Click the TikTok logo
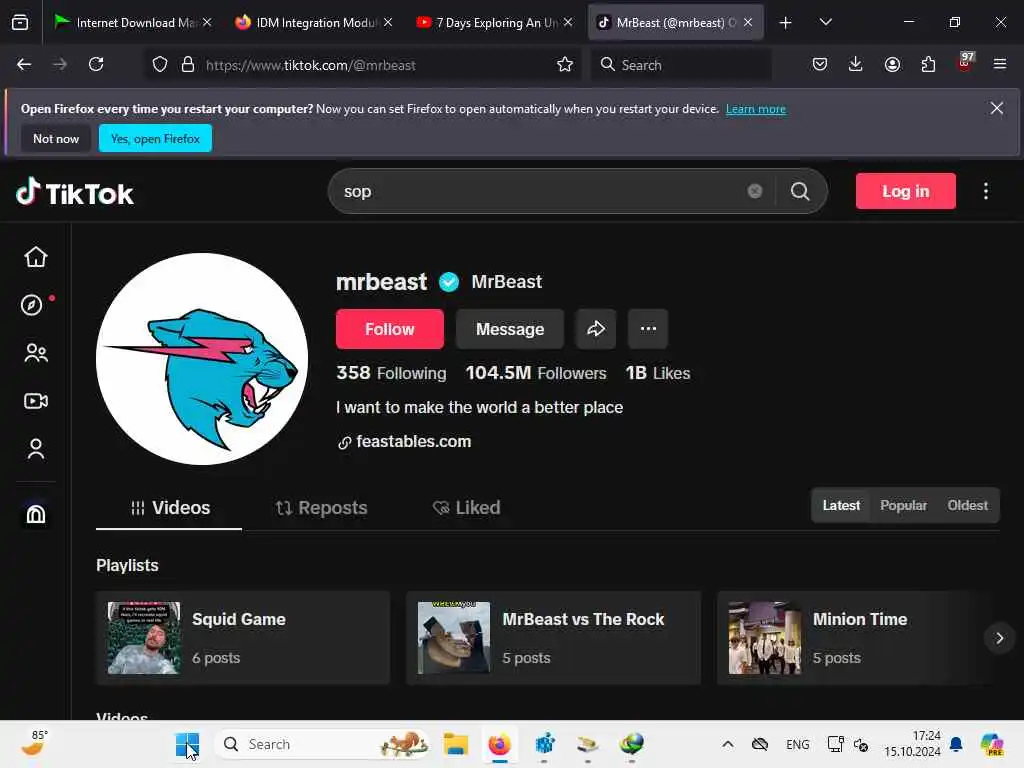The width and height of the screenshot is (1024, 768). (74, 192)
